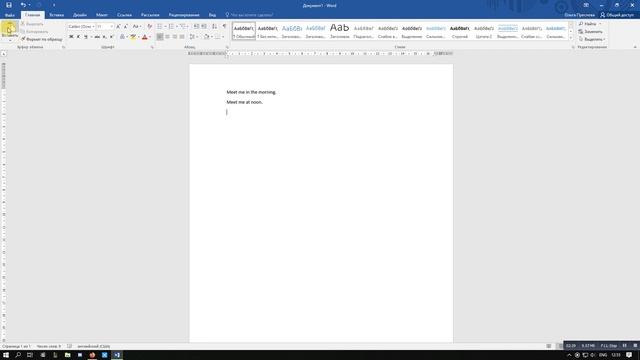Increase font size with the grow icon
This screenshot has width=640, height=360.
tap(118, 26)
